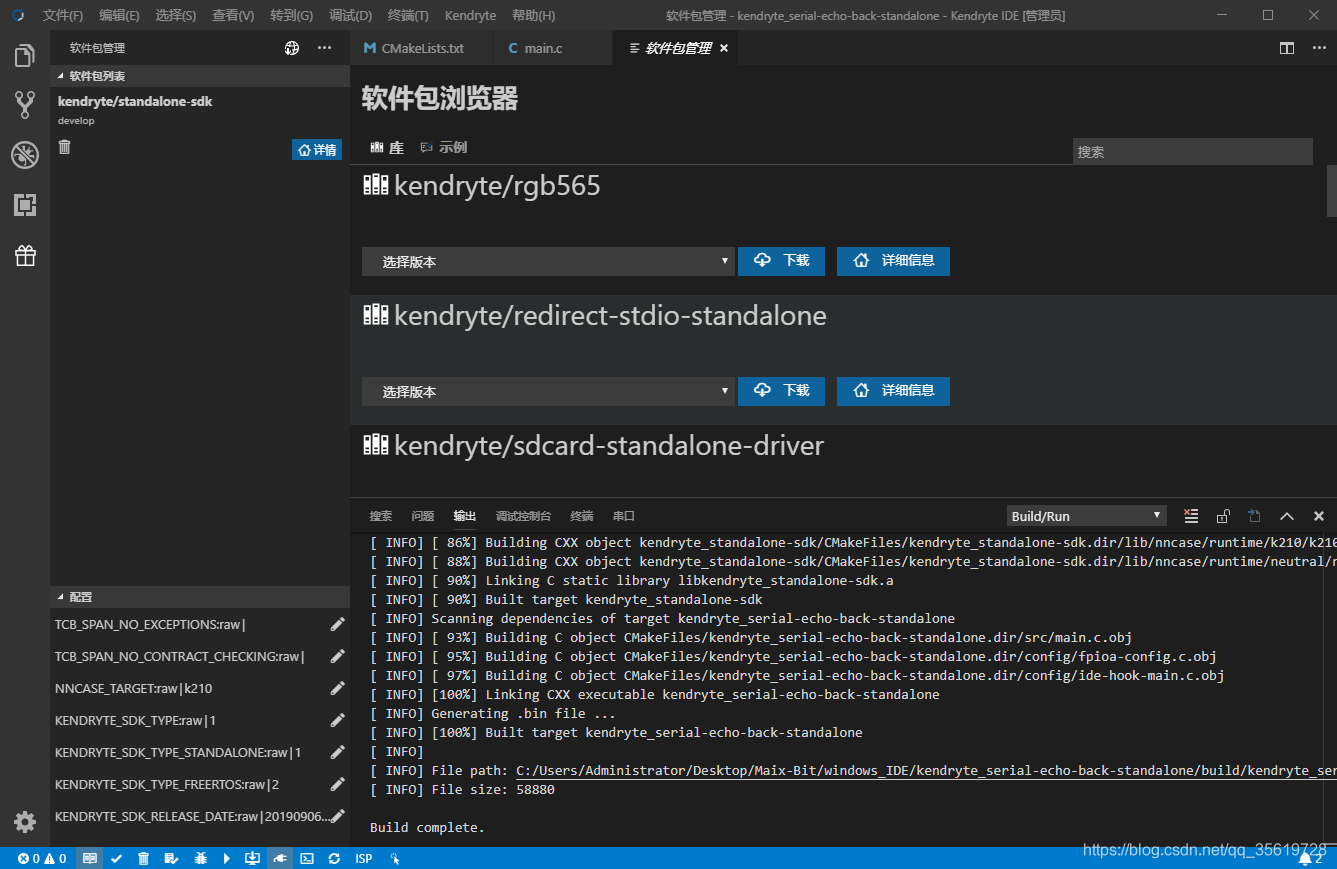Open the Explorer view in activity bar

[25, 55]
